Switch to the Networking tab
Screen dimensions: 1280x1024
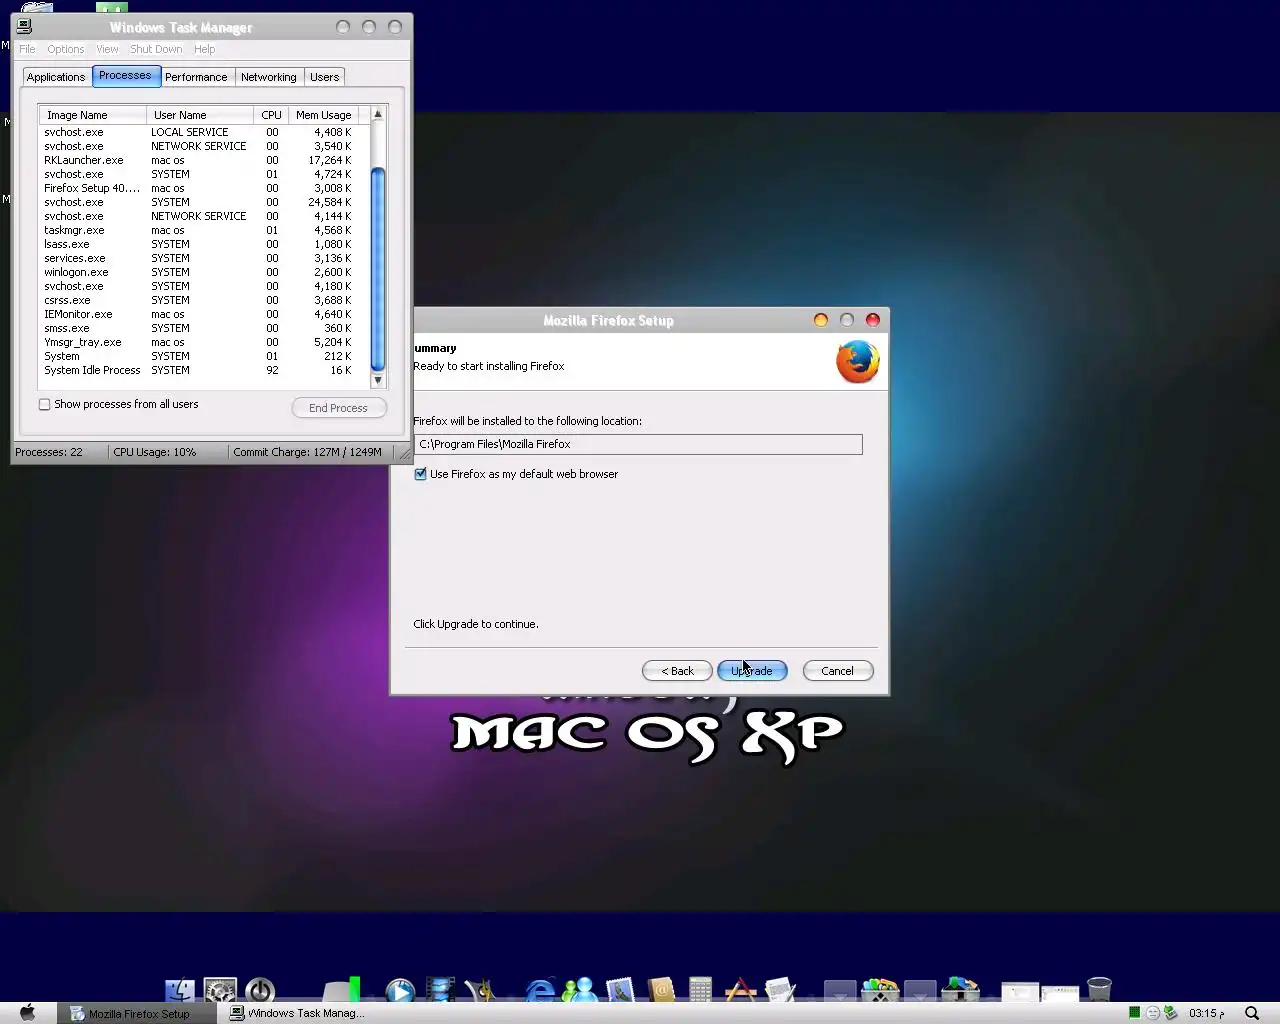click(x=268, y=77)
